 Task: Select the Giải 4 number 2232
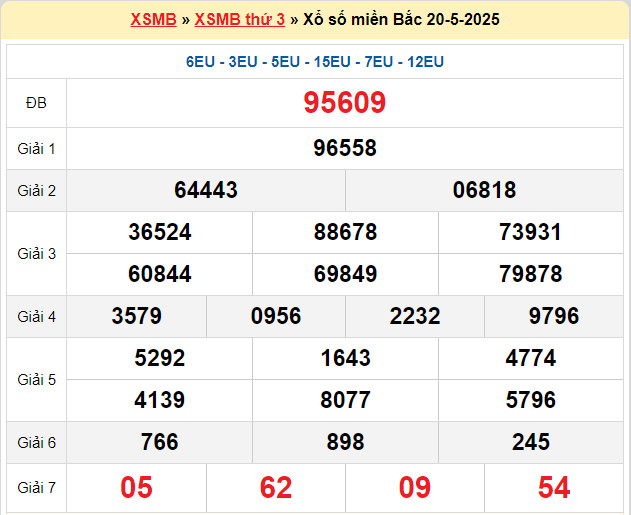[415, 316]
